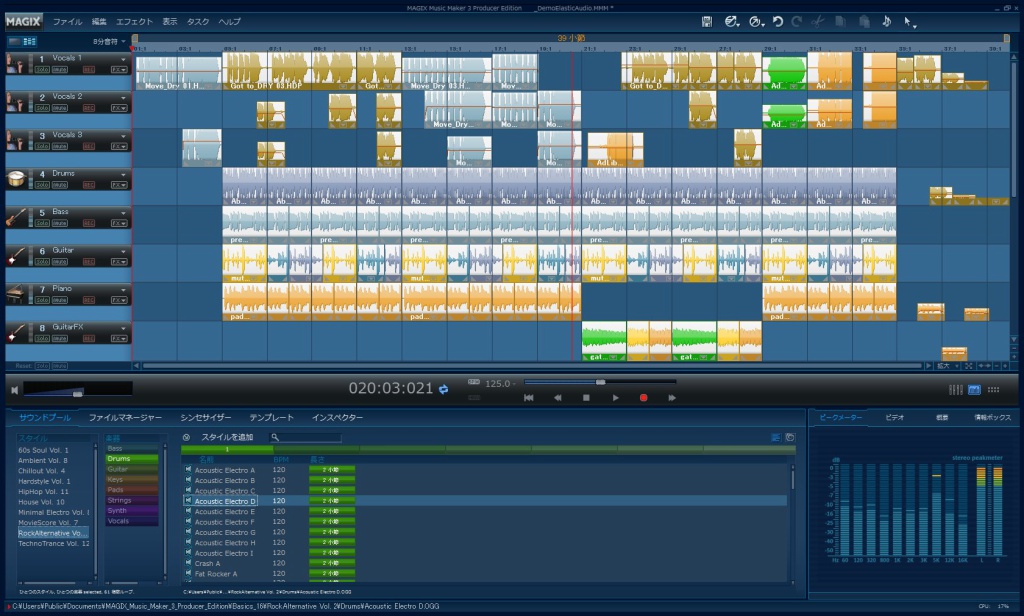Open the ヘルプ menu
This screenshot has height=616, width=1024.
pos(229,22)
